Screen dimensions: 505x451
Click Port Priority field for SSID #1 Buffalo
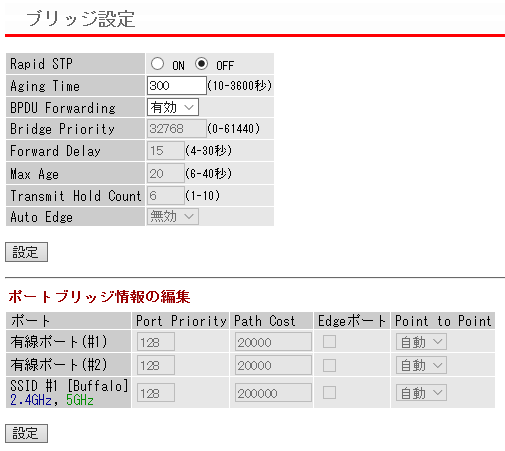[156, 393]
